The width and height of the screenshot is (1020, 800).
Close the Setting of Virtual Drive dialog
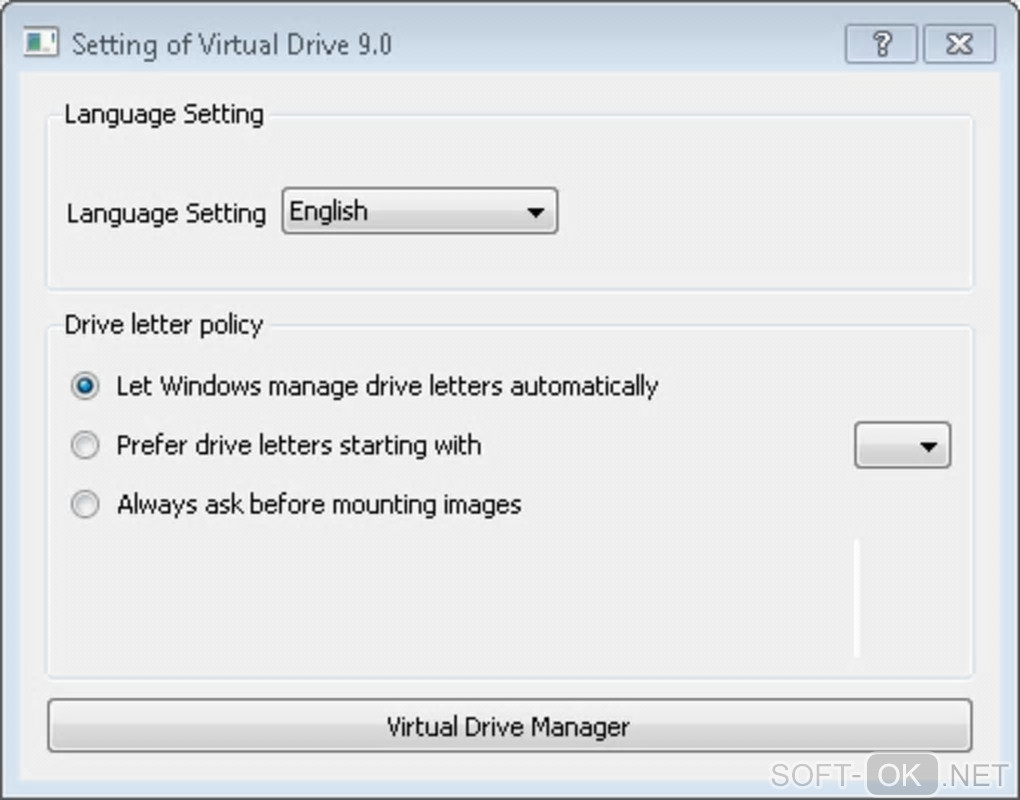click(960, 44)
